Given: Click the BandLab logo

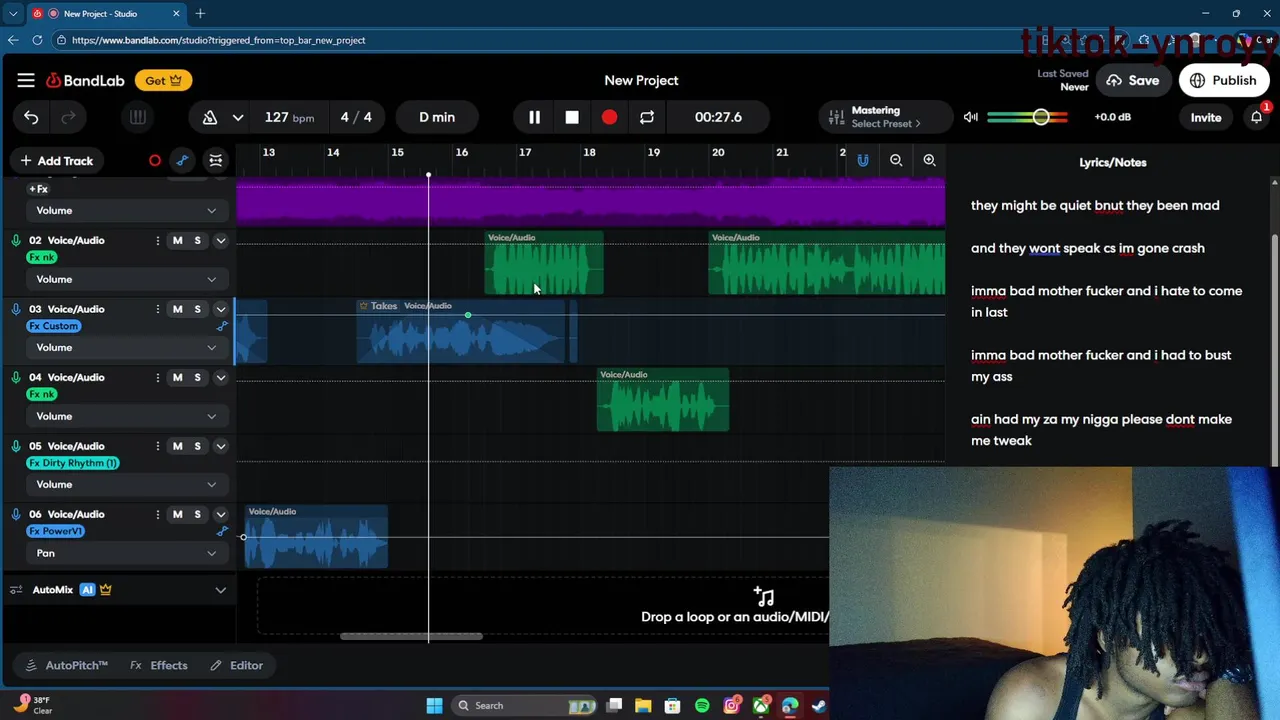Looking at the screenshot, I should 85,80.
